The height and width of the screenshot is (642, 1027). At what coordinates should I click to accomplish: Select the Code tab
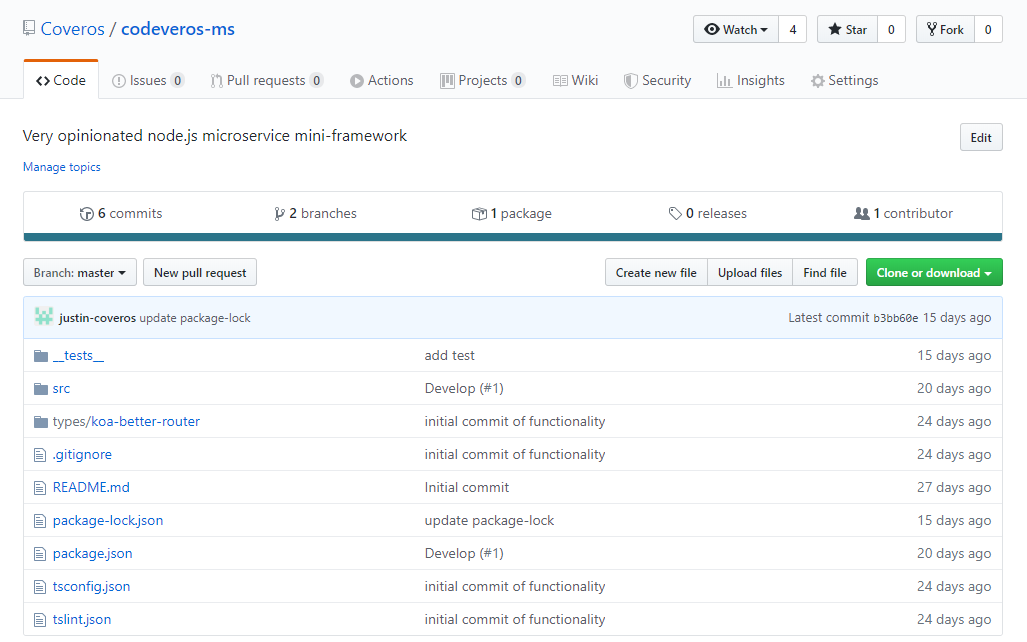tap(61, 81)
